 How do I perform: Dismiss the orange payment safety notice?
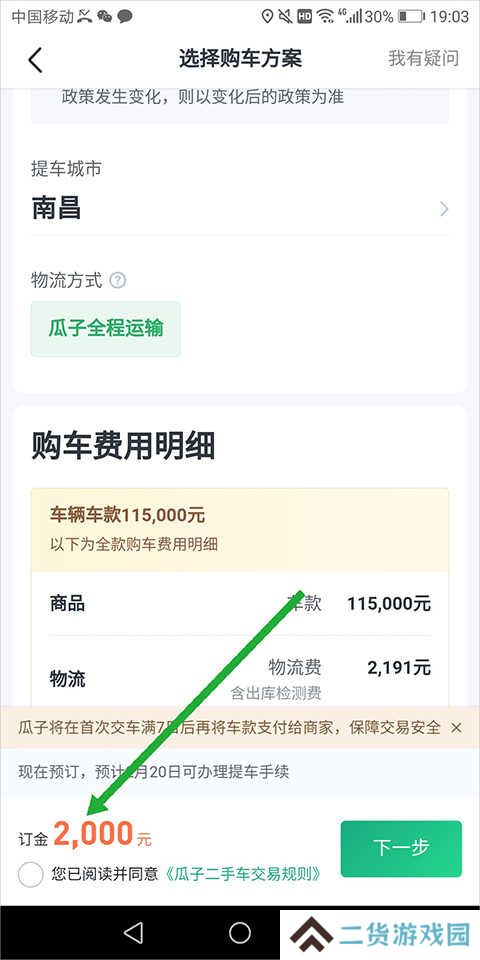coord(456,727)
